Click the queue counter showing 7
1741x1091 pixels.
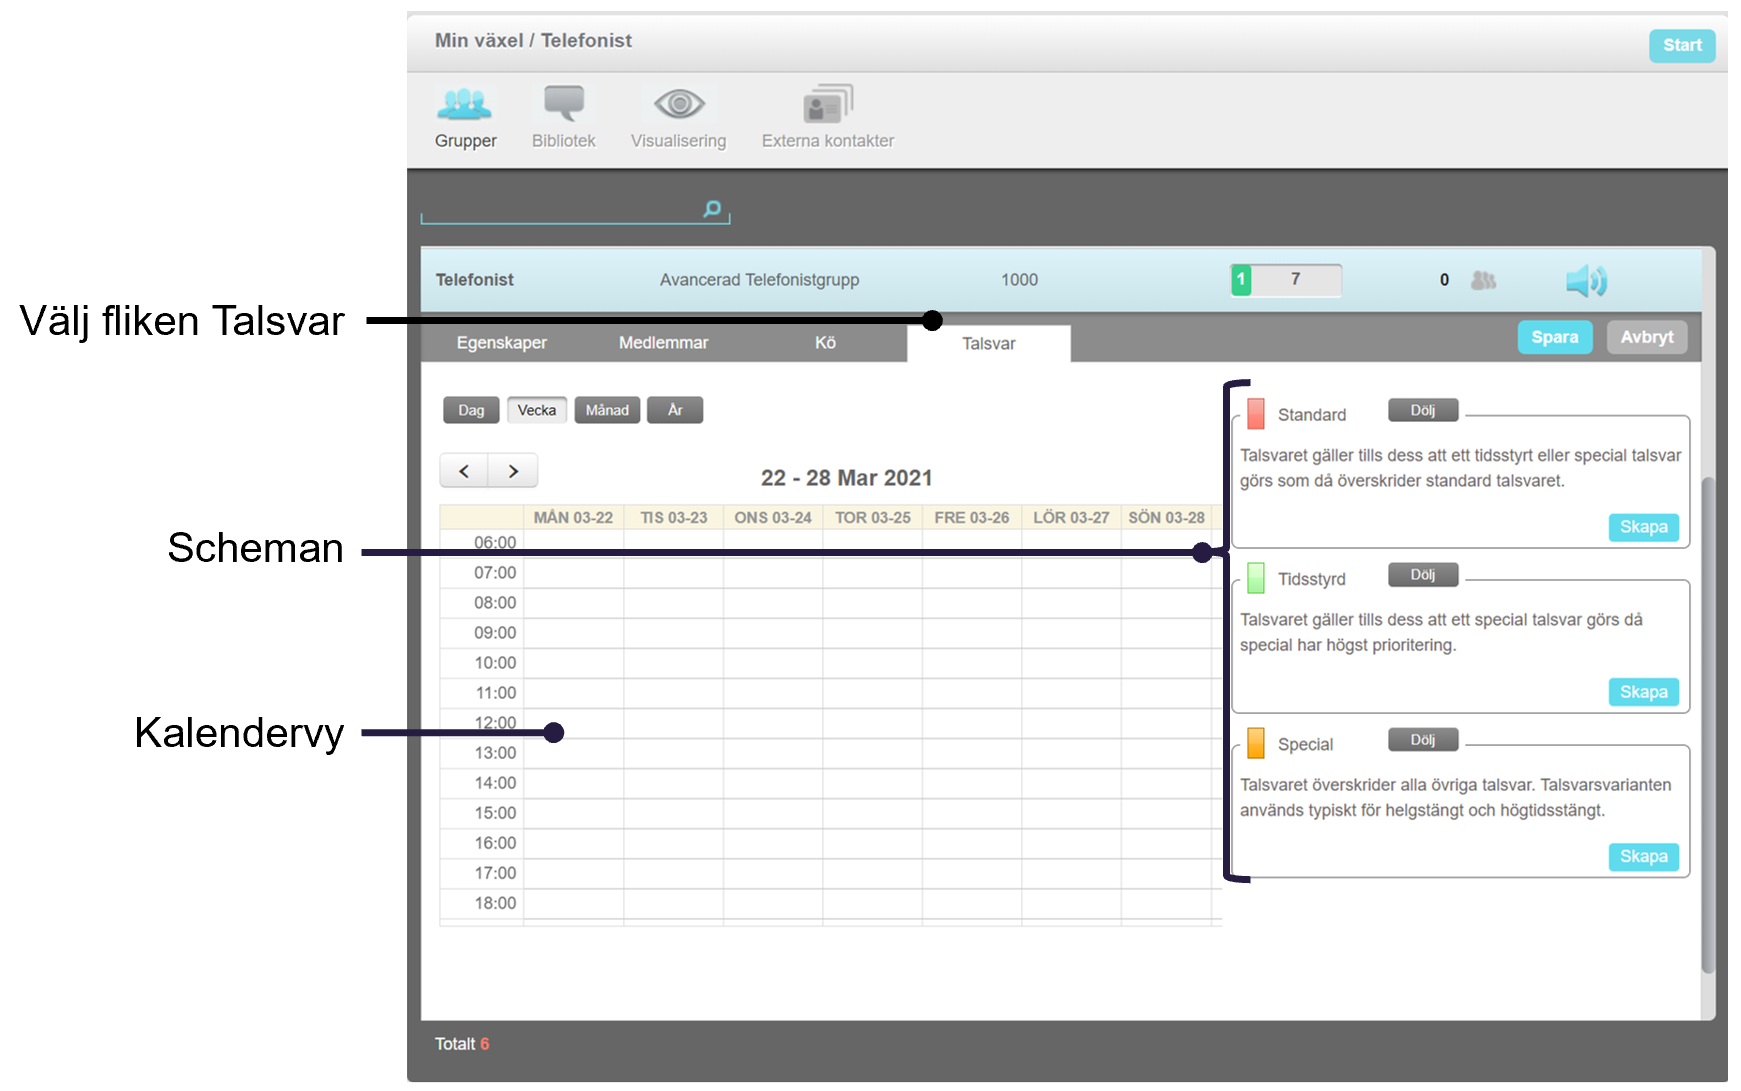1296,279
